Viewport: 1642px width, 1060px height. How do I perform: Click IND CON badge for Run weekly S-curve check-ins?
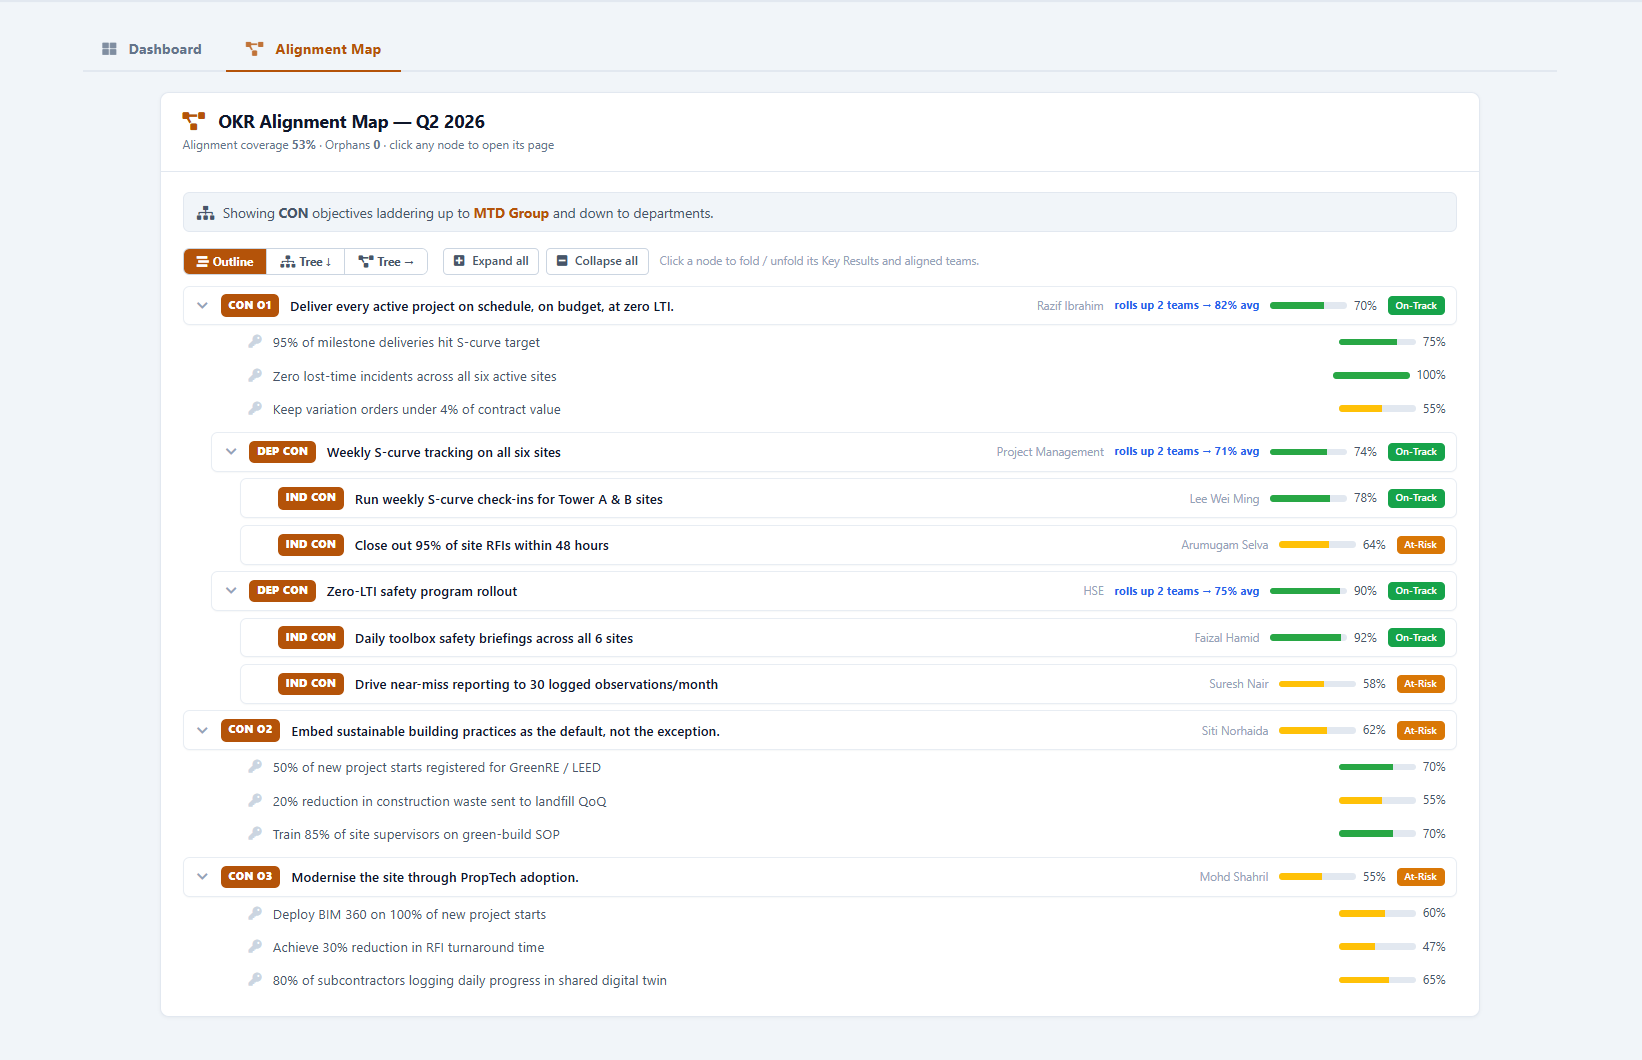point(311,498)
